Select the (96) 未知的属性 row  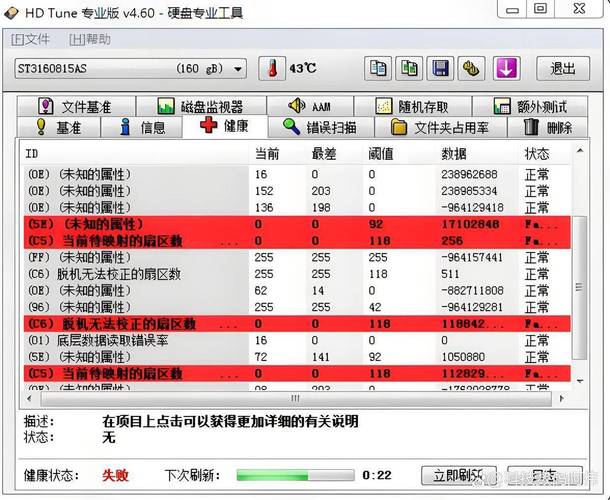click(x=297, y=307)
